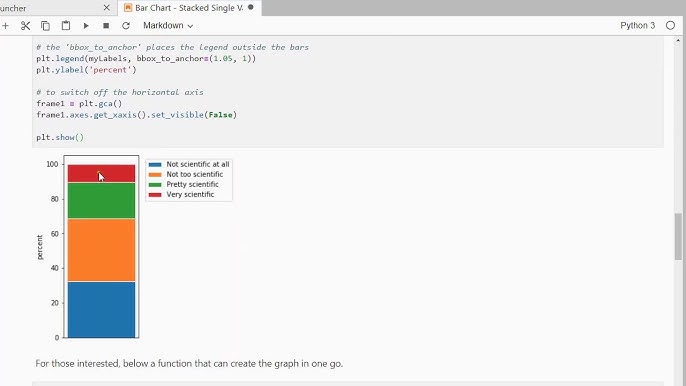This screenshot has height=386, width=686.
Task: Copy the selected cell
Action: pyautogui.click(x=45, y=26)
